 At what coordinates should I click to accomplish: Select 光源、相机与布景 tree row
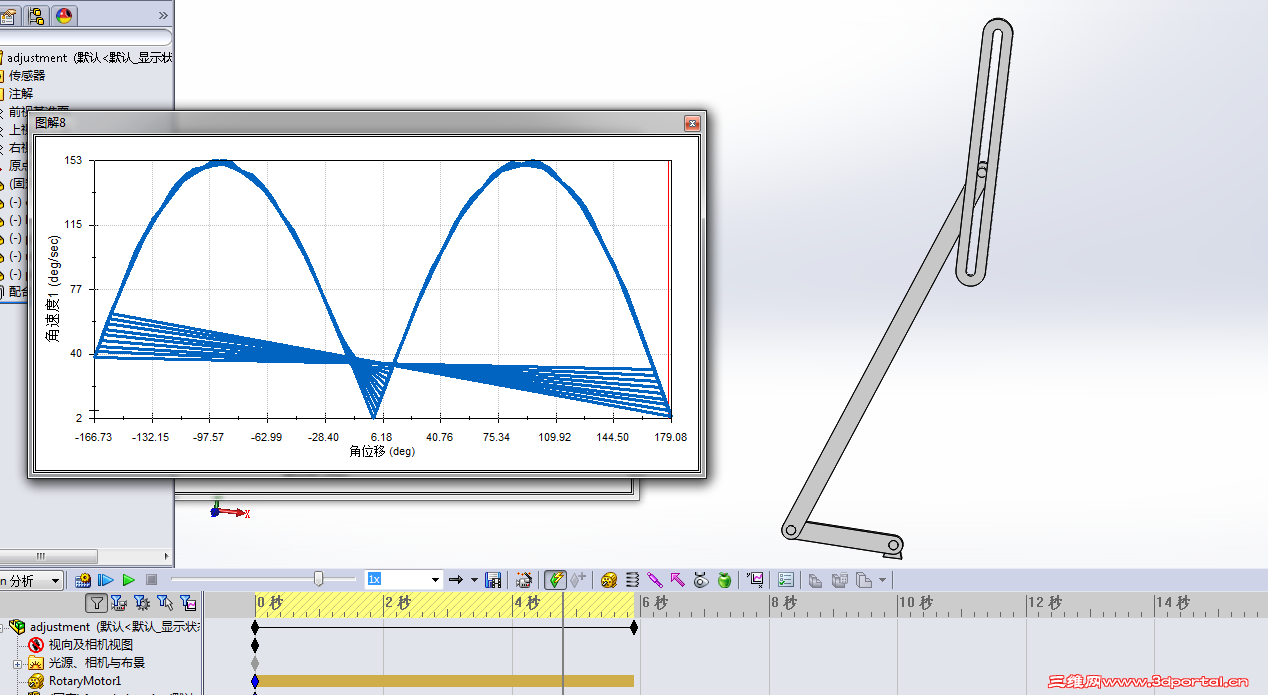point(96,663)
